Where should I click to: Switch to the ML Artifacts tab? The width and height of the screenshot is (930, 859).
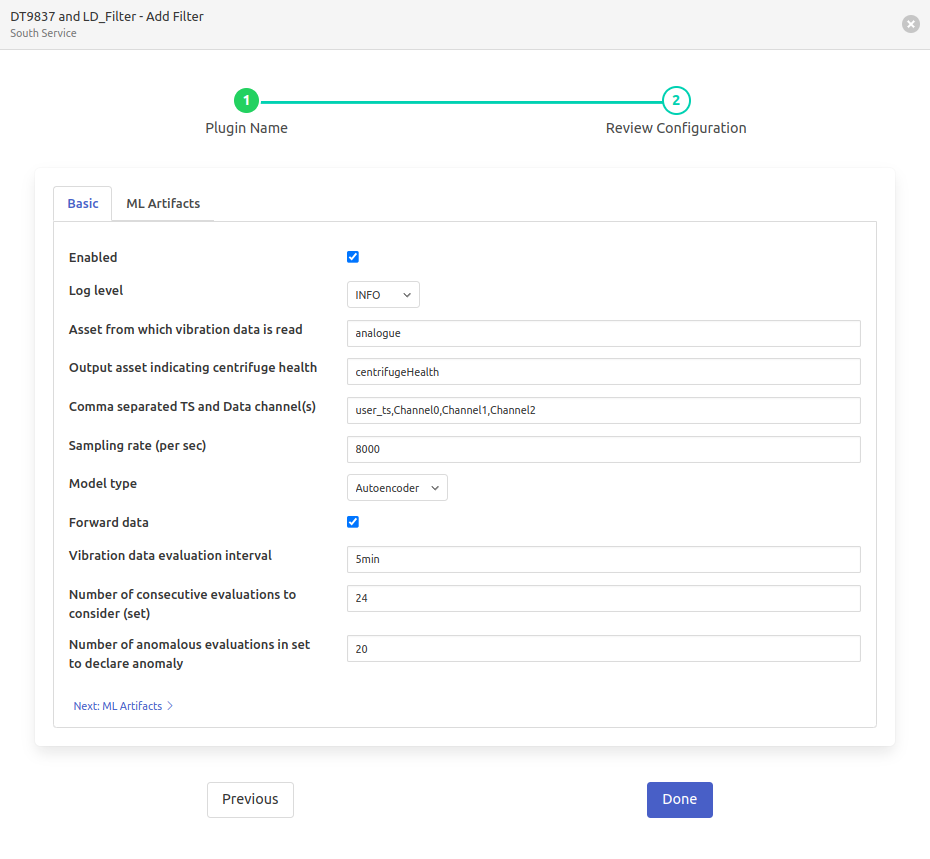(x=163, y=204)
